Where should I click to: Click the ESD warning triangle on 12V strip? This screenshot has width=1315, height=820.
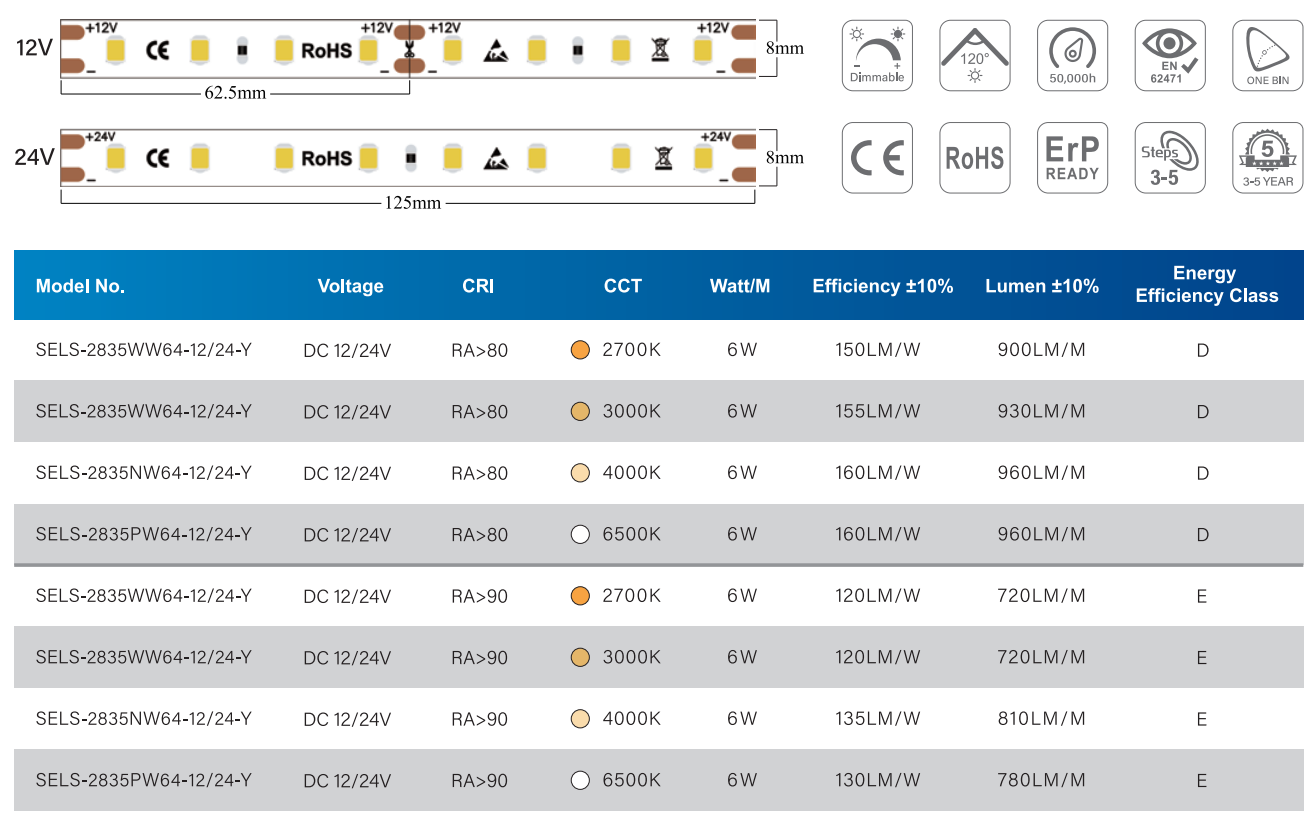click(495, 50)
